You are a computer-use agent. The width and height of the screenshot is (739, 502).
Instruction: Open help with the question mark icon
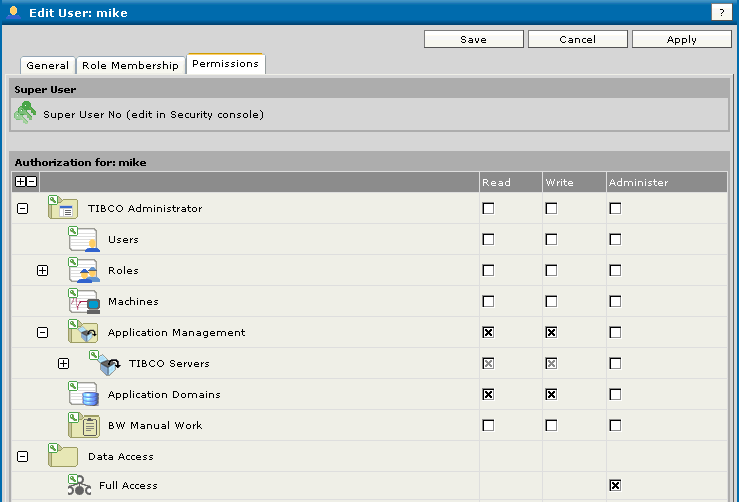pos(719,11)
